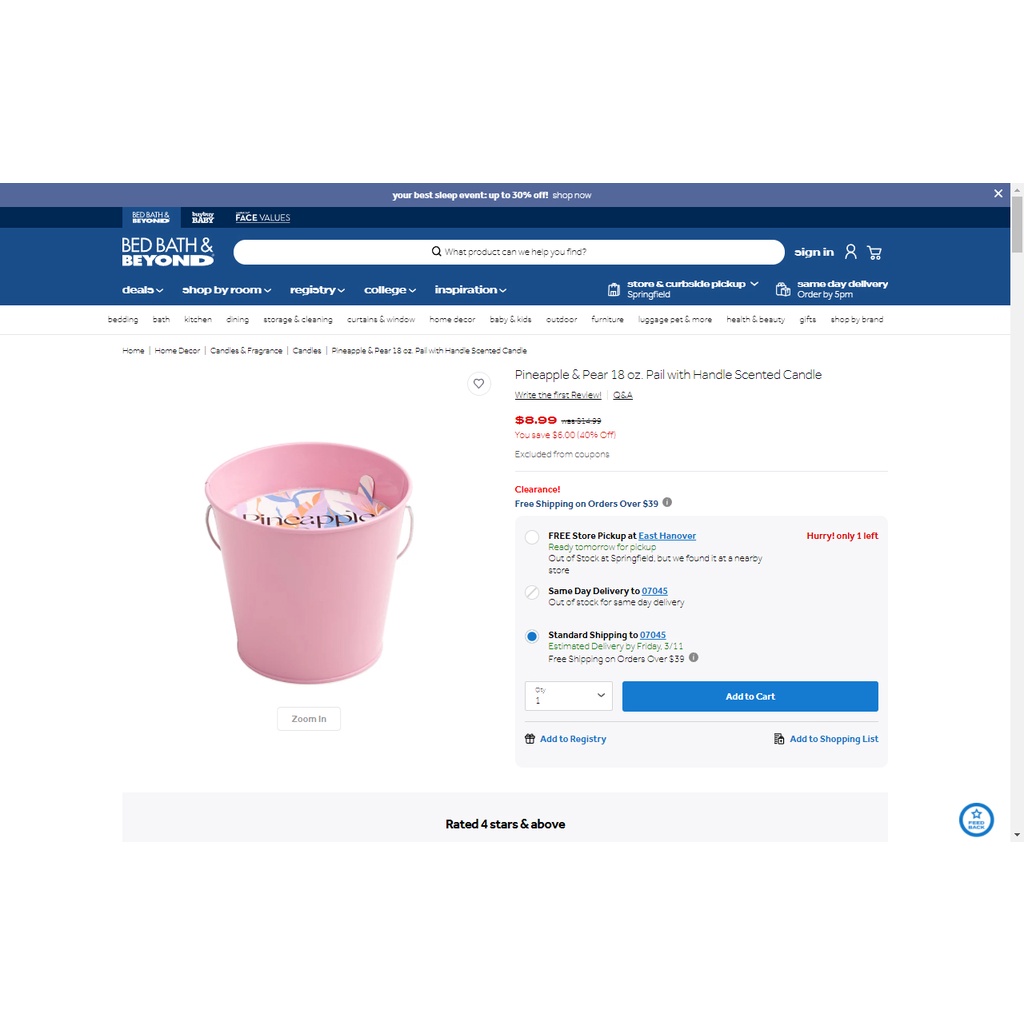Open the shopping cart icon
The width and height of the screenshot is (1024, 1024).
click(874, 252)
